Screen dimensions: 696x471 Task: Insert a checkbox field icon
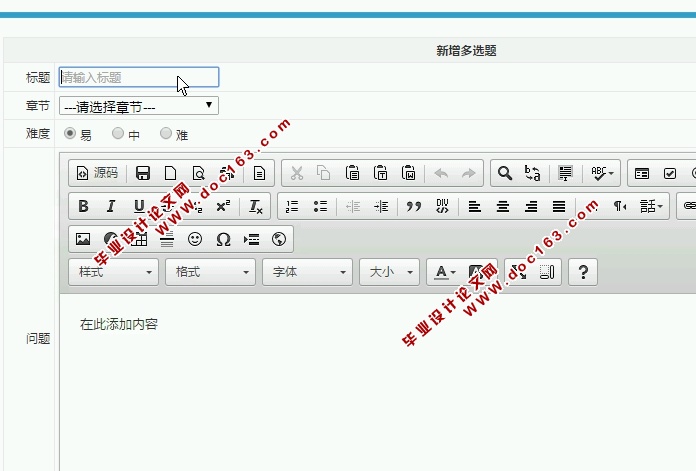(x=670, y=173)
